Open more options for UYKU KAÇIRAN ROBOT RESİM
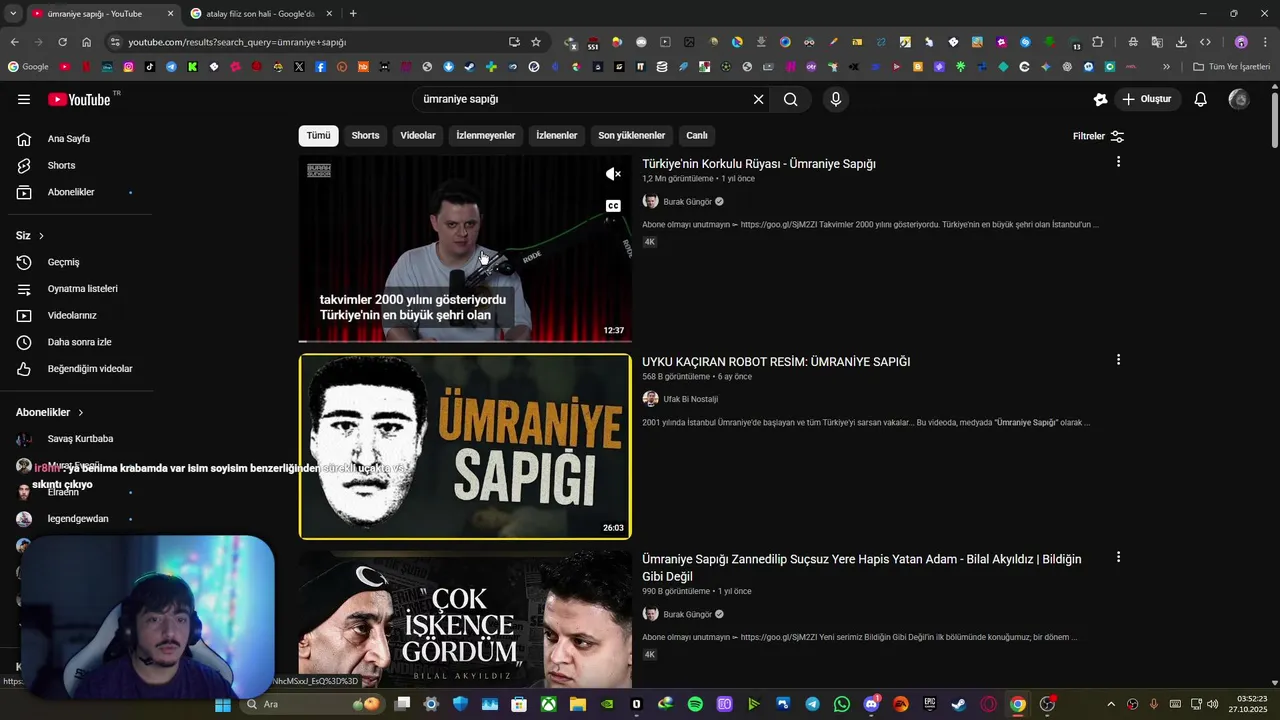This screenshot has height=720, width=1280. tap(1118, 360)
